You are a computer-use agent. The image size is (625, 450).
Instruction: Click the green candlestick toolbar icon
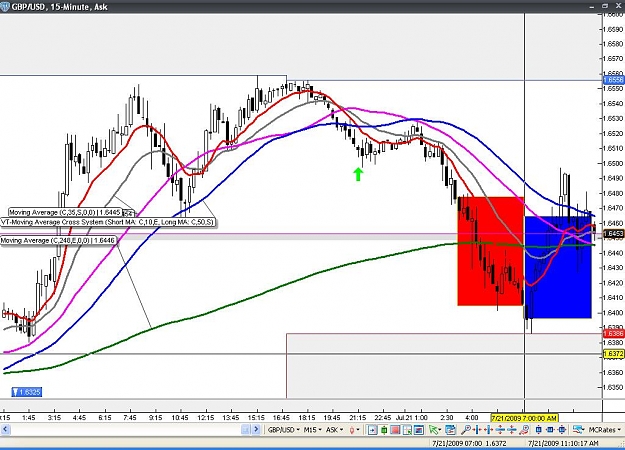pyautogui.click(x=384, y=430)
